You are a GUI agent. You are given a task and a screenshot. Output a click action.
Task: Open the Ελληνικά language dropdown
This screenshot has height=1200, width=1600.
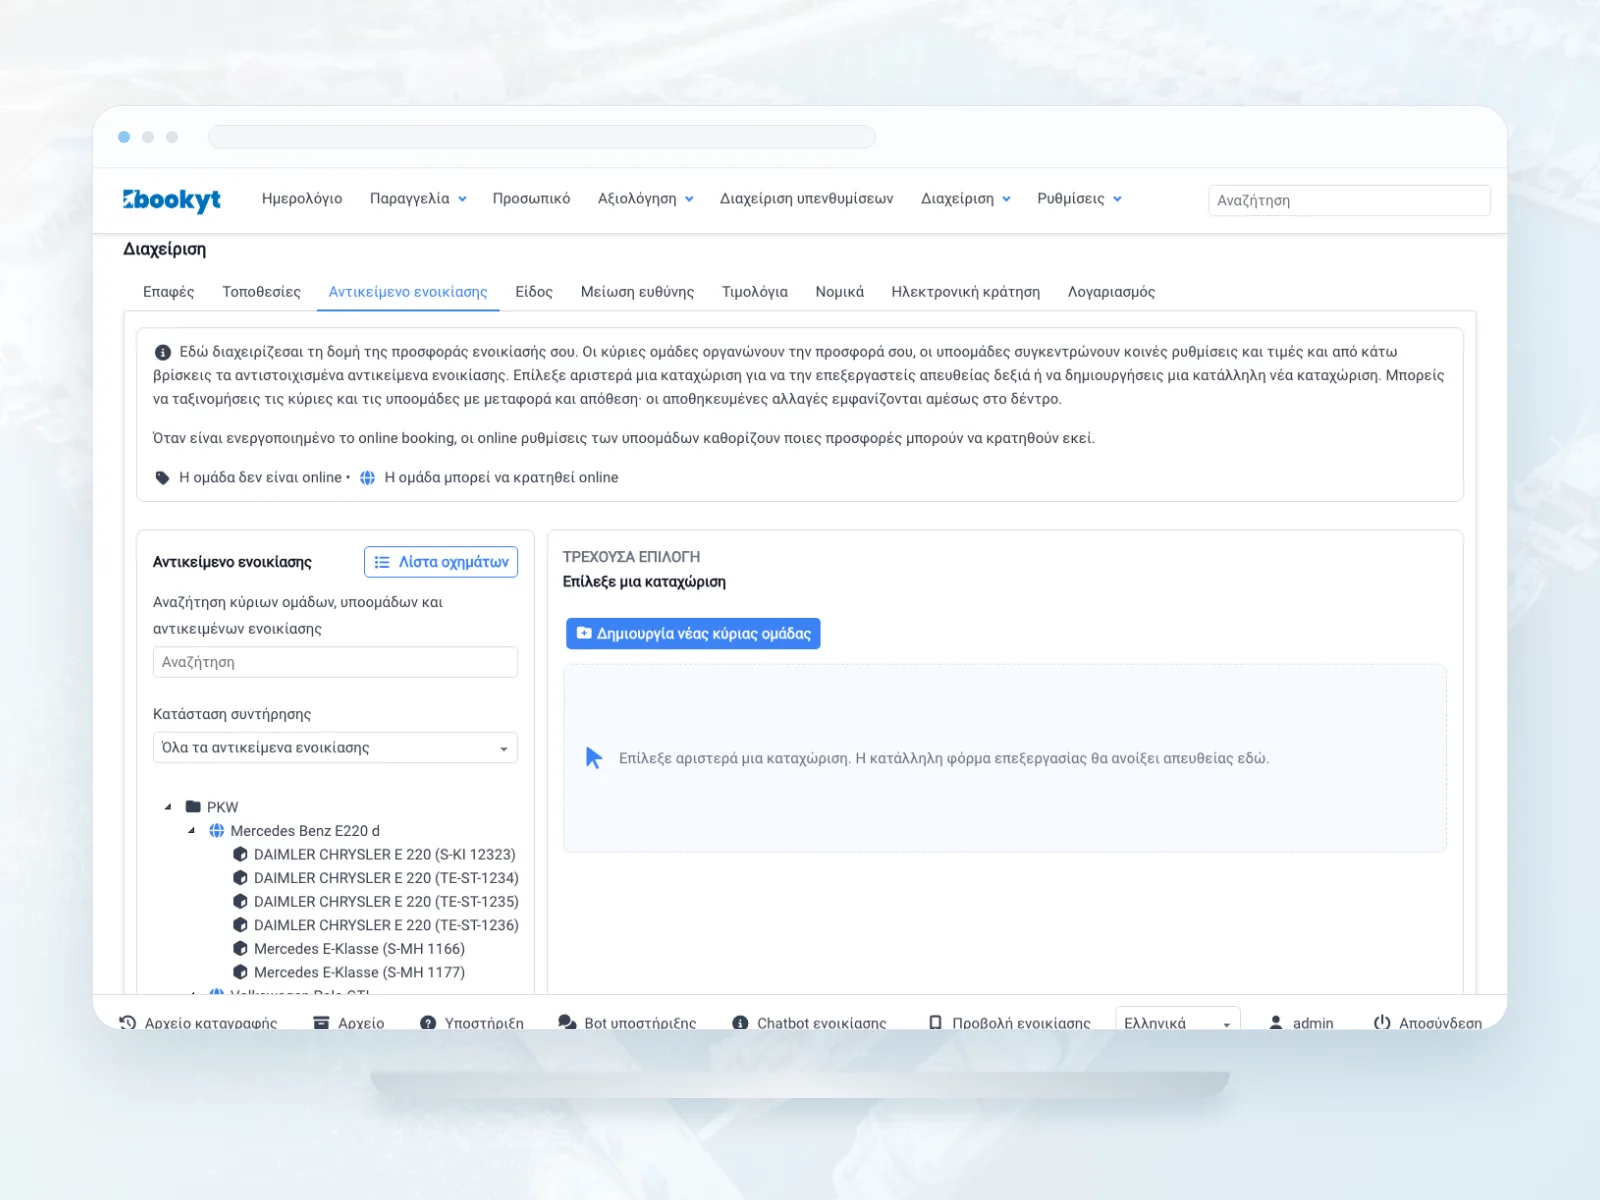1178,1022
